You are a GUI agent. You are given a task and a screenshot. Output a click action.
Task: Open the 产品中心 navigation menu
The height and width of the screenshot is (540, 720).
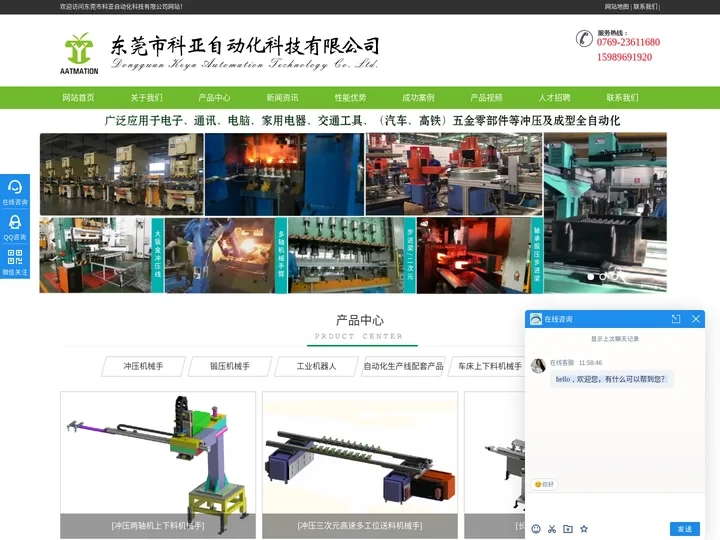coord(214,98)
